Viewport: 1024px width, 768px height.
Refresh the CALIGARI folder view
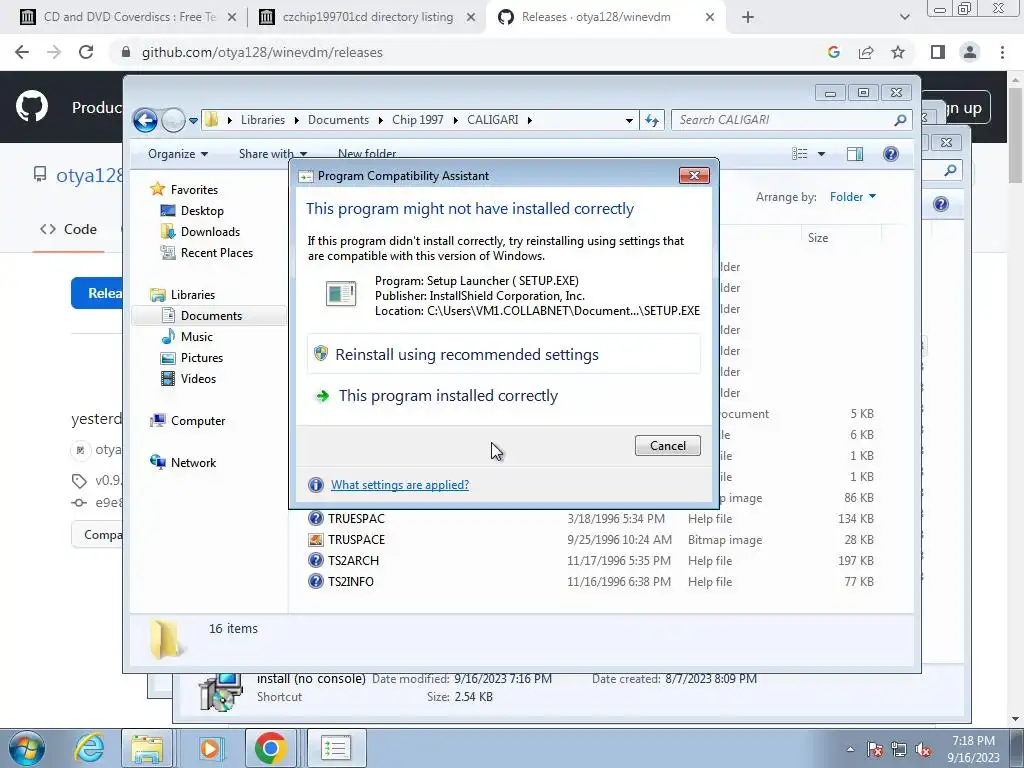pos(652,120)
